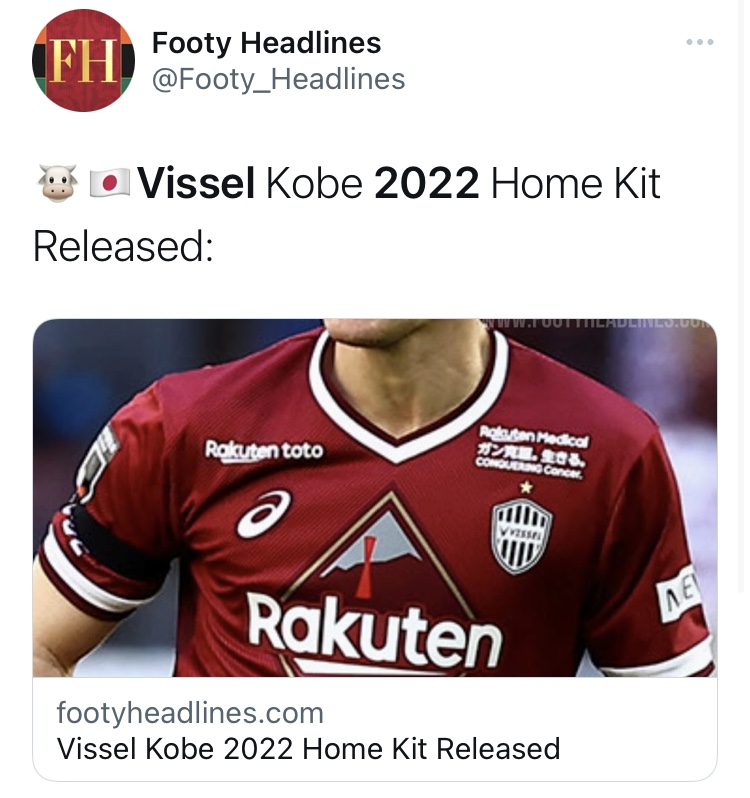Click the @Footy_Headlines handle
The image size is (750, 798).
278,79
